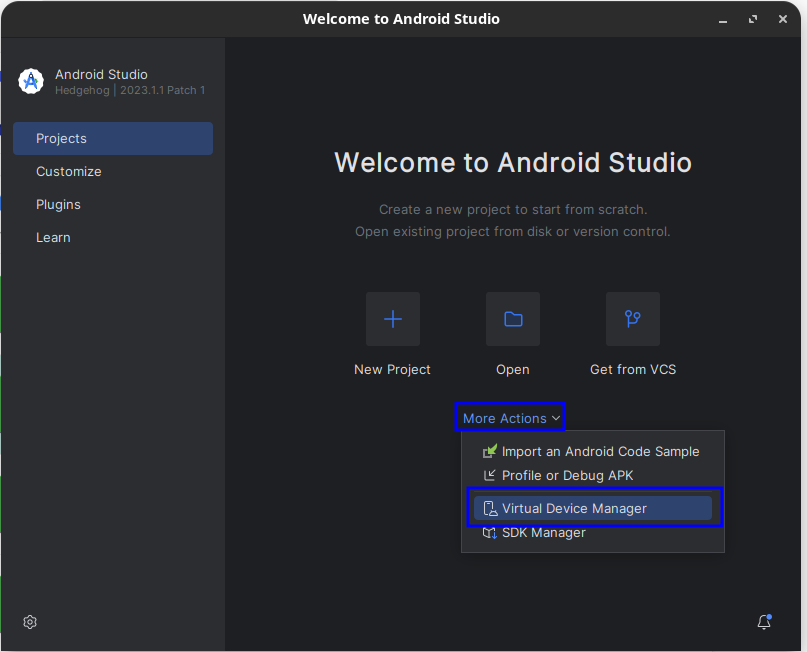Click the 'New Project' text label
Image resolution: width=807 pixels, height=652 pixels.
[392, 369]
